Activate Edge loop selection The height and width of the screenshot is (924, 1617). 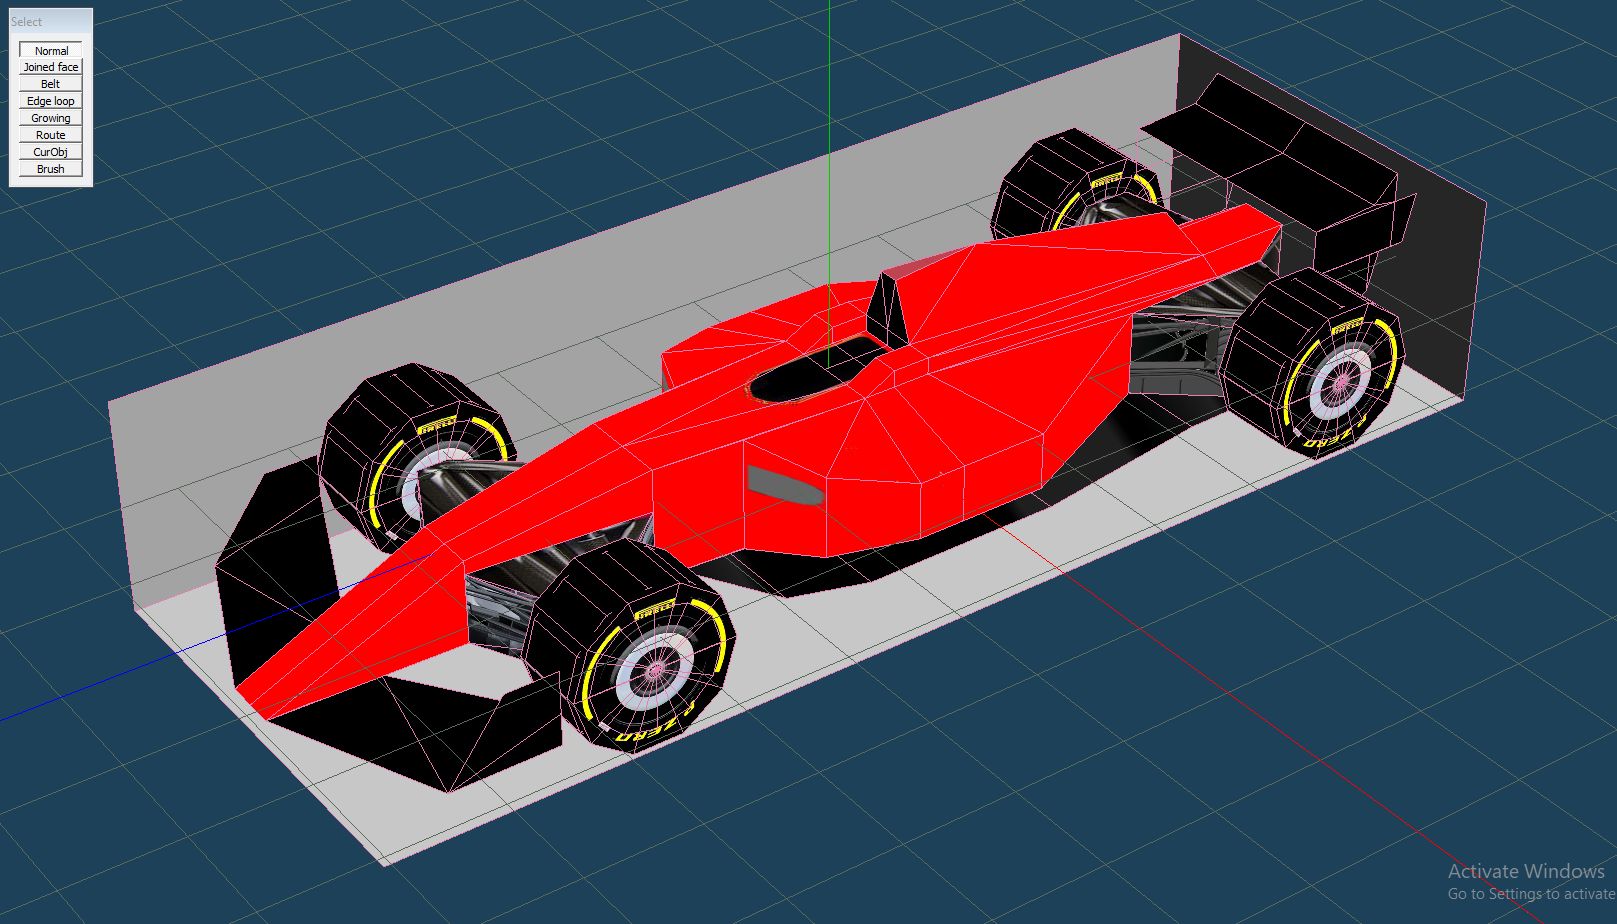[x=51, y=101]
